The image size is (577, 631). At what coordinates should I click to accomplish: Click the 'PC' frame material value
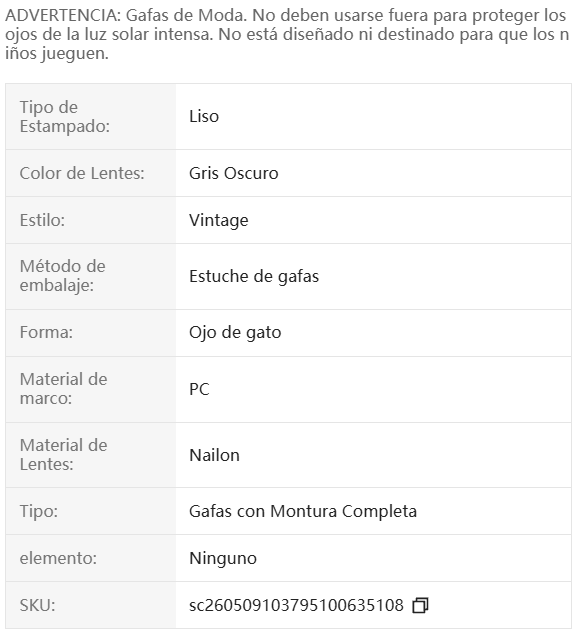click(x=199, y=389)
